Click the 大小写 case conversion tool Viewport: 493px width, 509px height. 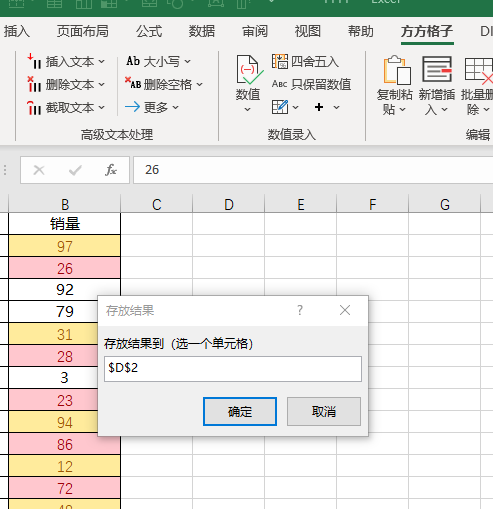tap(158, 61)
